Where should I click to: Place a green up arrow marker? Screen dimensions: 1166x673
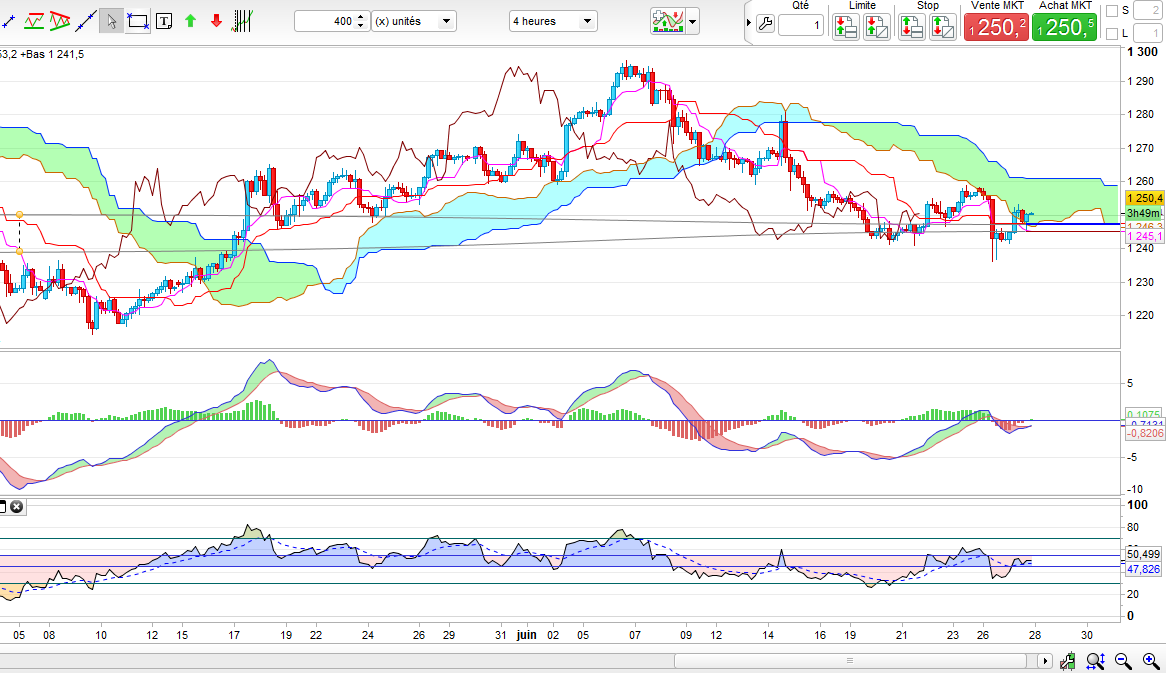[190, 20]
